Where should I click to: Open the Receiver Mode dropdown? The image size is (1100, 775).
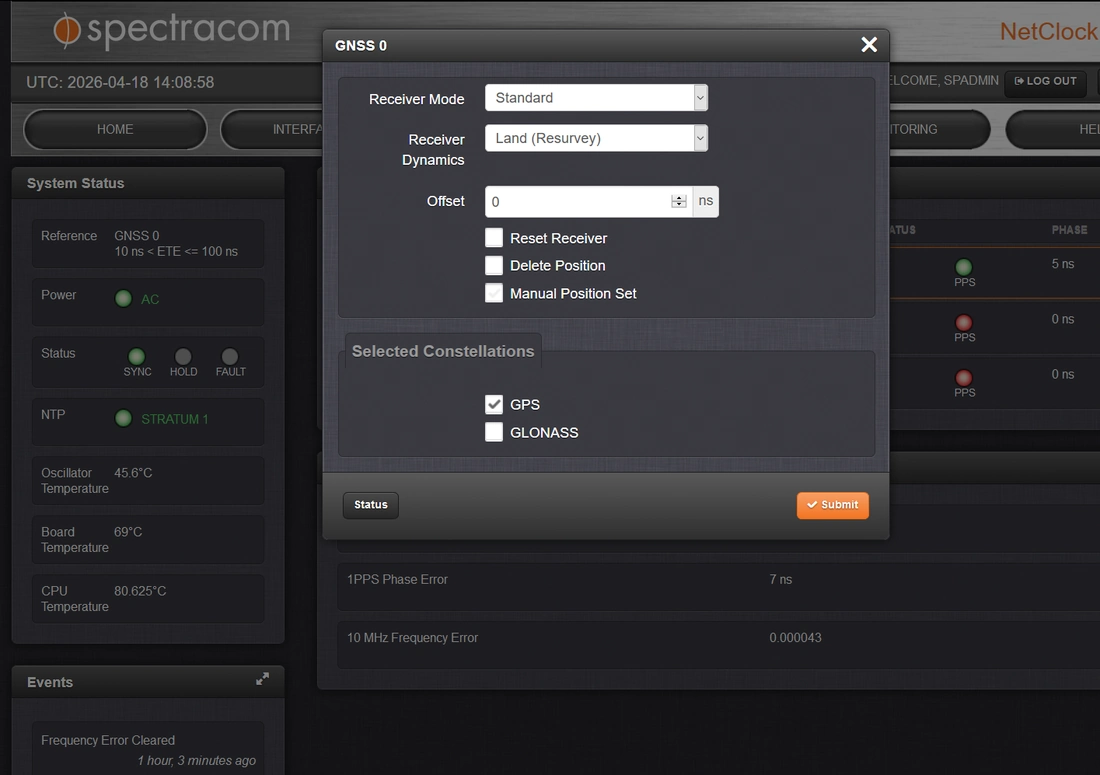(596, 98)
